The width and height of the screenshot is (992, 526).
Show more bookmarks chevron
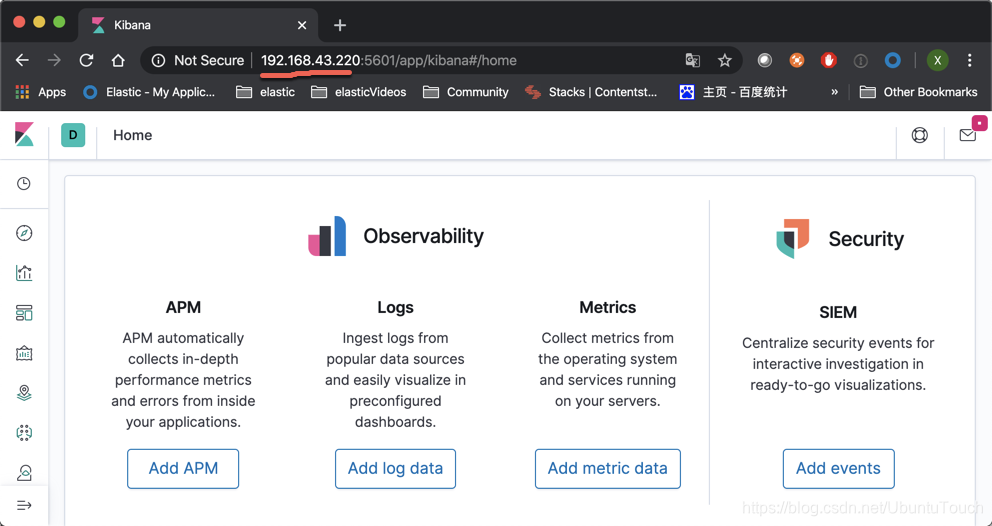tap(834, 92)
